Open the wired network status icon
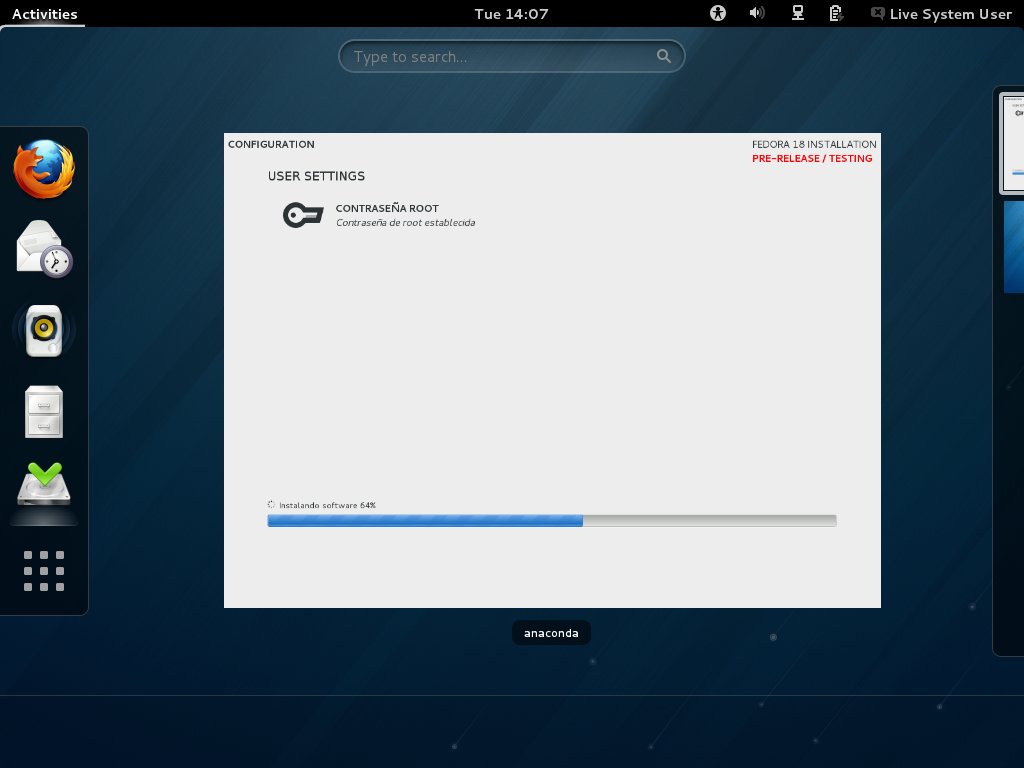Viewport: 1024px width, 768px height. click(798, 14)
